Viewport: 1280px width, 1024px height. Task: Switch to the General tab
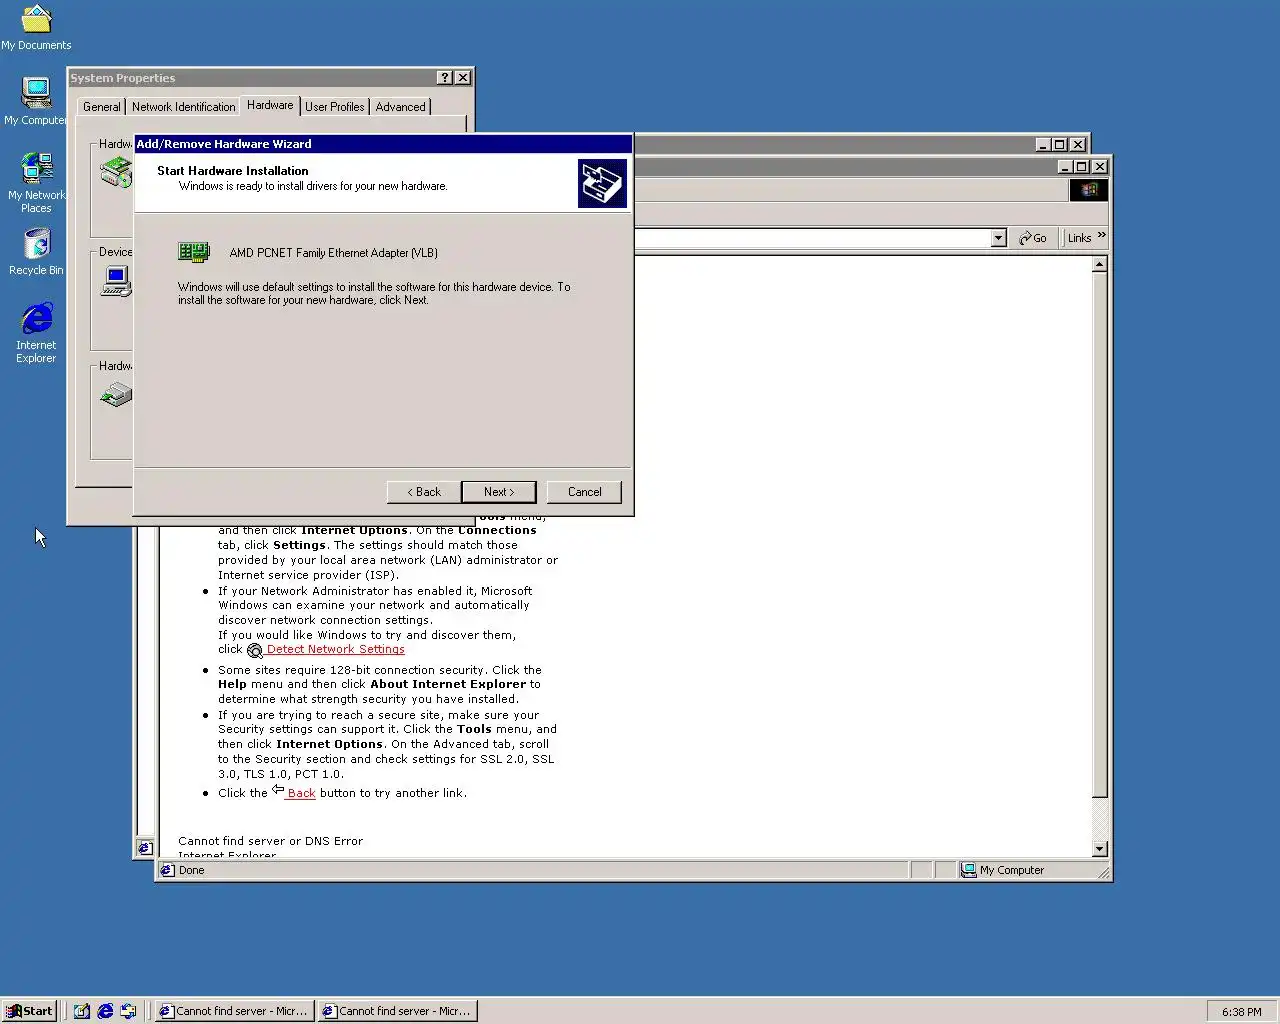click(102, 107)
